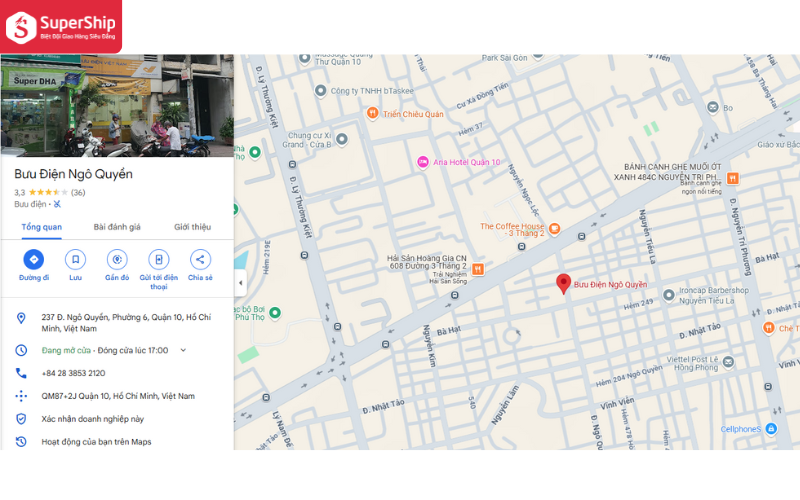Select Hải Sản Hoàng Gia restaurant marker
This screenshot has width=800, height=500.
pyautogui.click(x=478, y=269)
